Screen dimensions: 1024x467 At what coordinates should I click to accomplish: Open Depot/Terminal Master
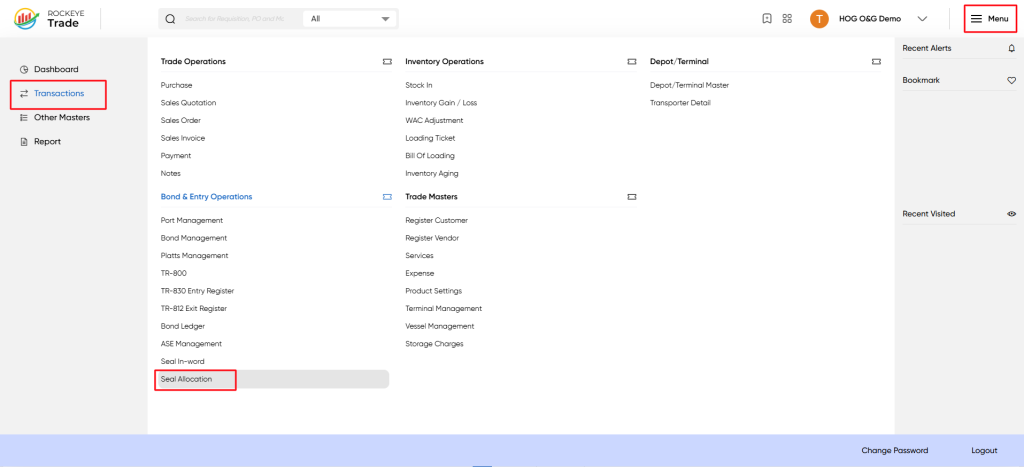pos(689,86)
